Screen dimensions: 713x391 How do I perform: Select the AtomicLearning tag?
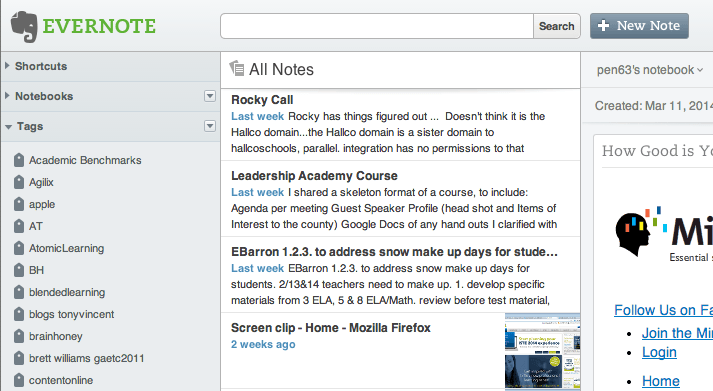coord(66,248)
